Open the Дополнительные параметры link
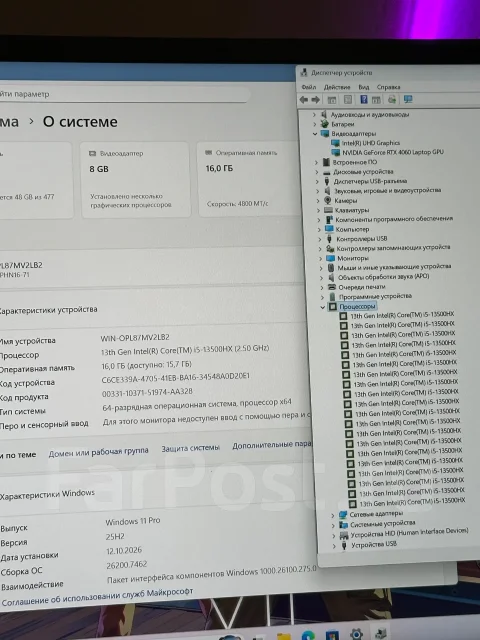This screenshot has height=640, width=480. (x=272, y=445)
